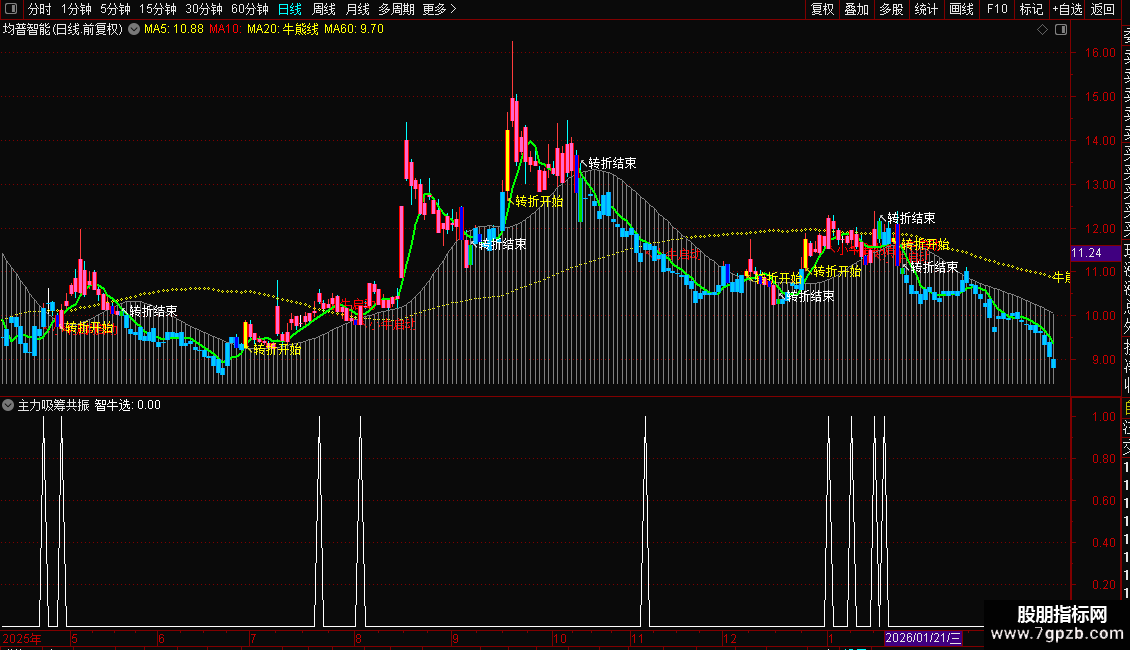Switch to the 5分钟 period
Image resolution: width=1130 pixels, height=650 pixels.
click(115, 9)
